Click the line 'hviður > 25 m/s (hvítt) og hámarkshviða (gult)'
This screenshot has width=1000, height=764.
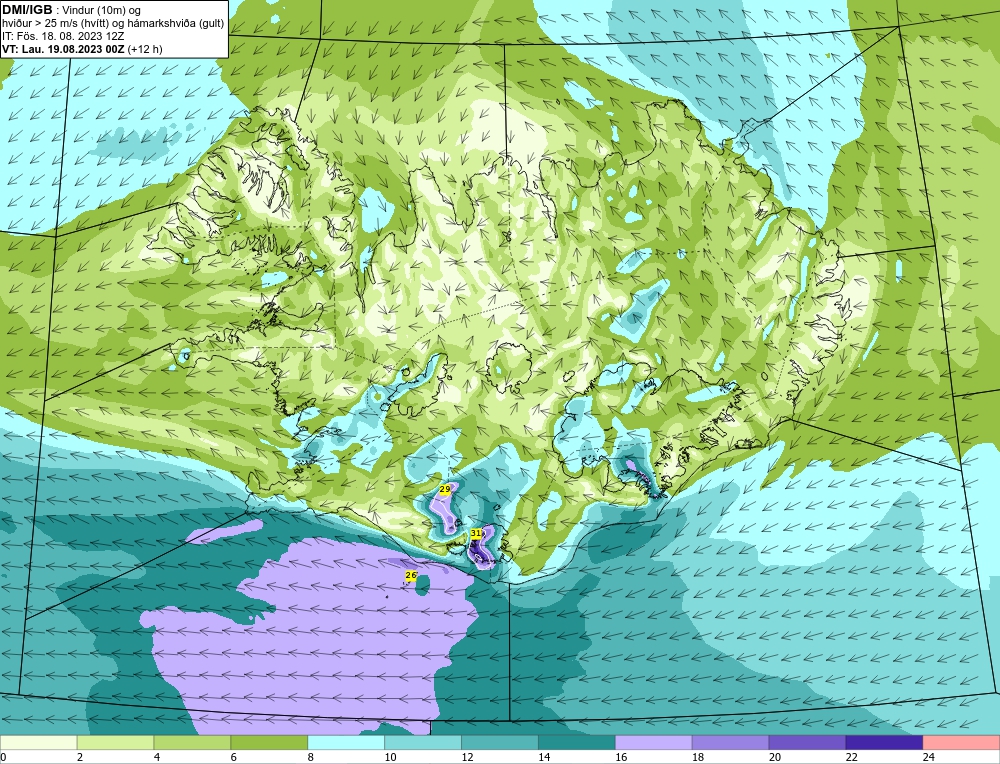point(113,24)
